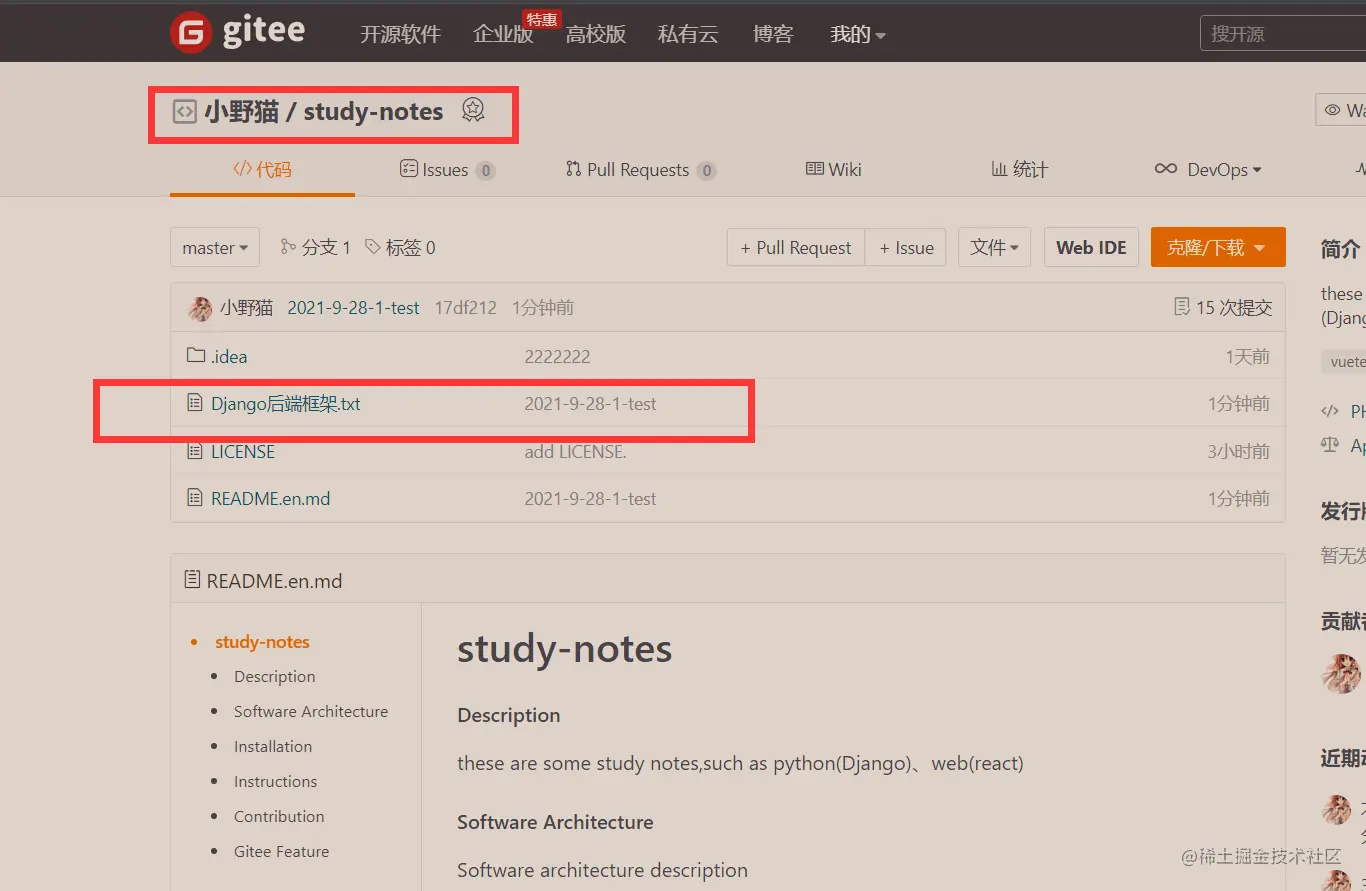Open the LICENSE file

(x=243, y=451)
